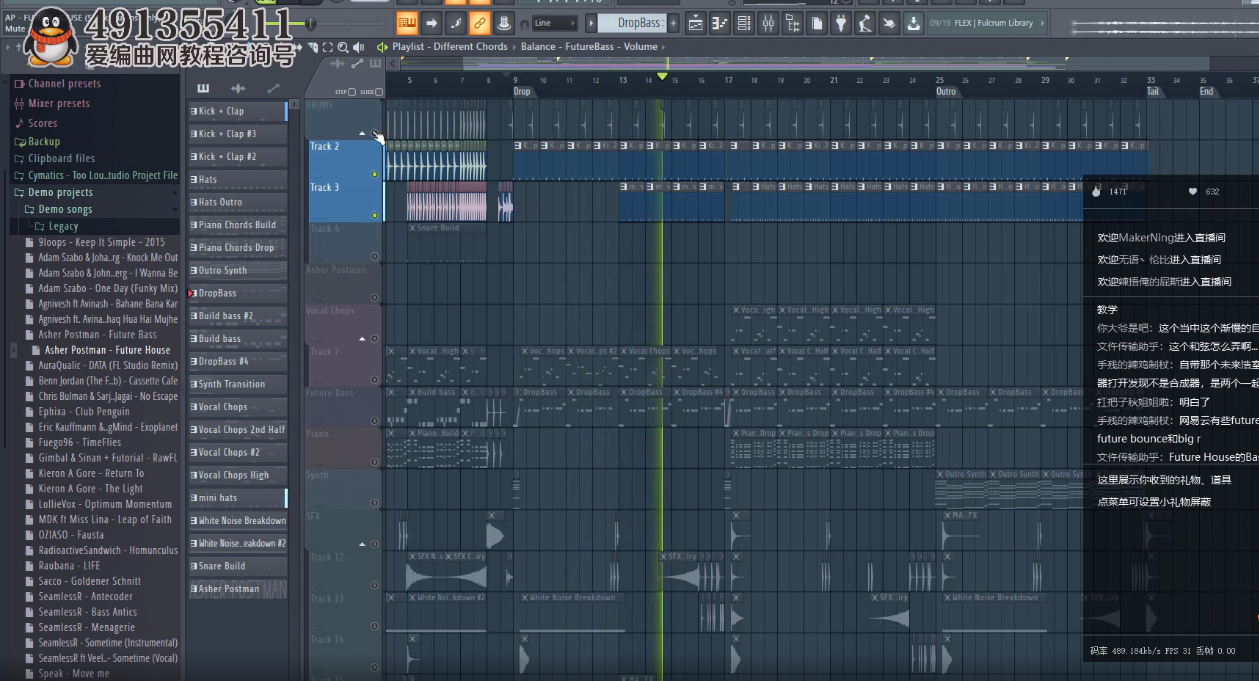Open the Mixer window from toolbar
The height and width of the screenshot is (681, 1259).
(768, 23)
